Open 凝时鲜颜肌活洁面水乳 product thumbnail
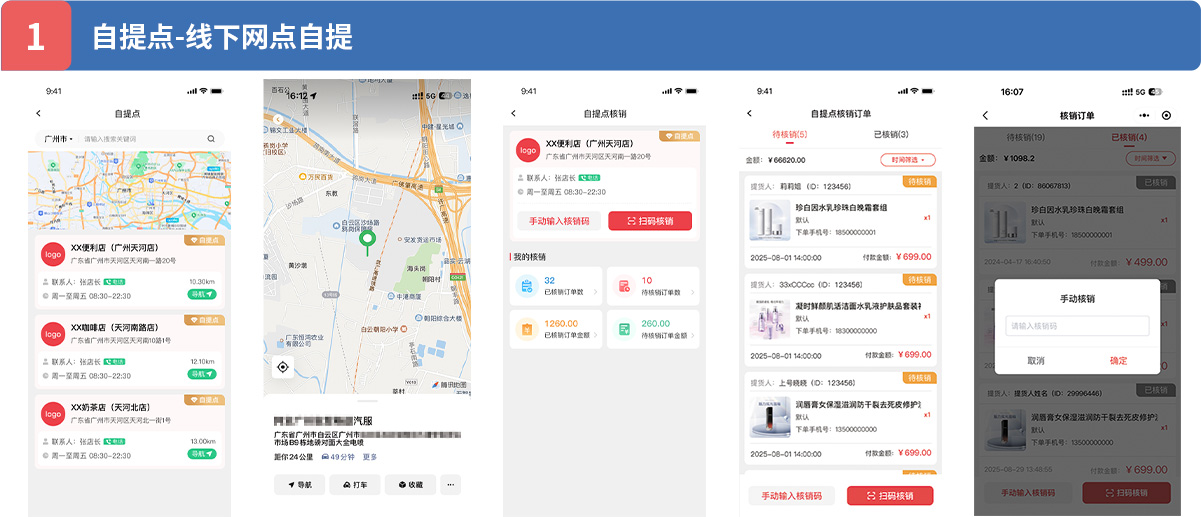This screenshot has width=1201, height=517. coord(768,318)
